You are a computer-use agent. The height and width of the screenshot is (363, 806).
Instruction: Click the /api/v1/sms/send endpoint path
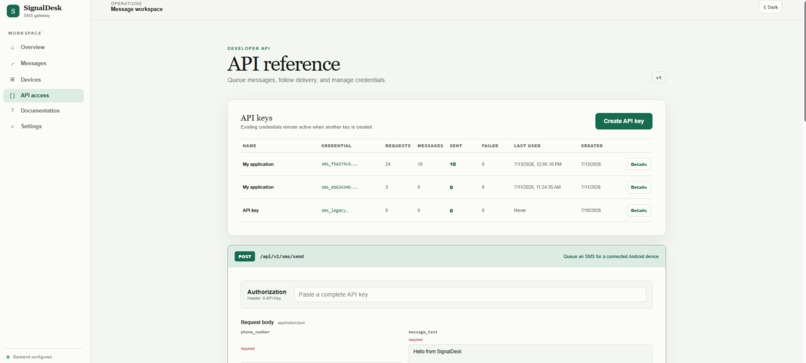click(282, 257)
